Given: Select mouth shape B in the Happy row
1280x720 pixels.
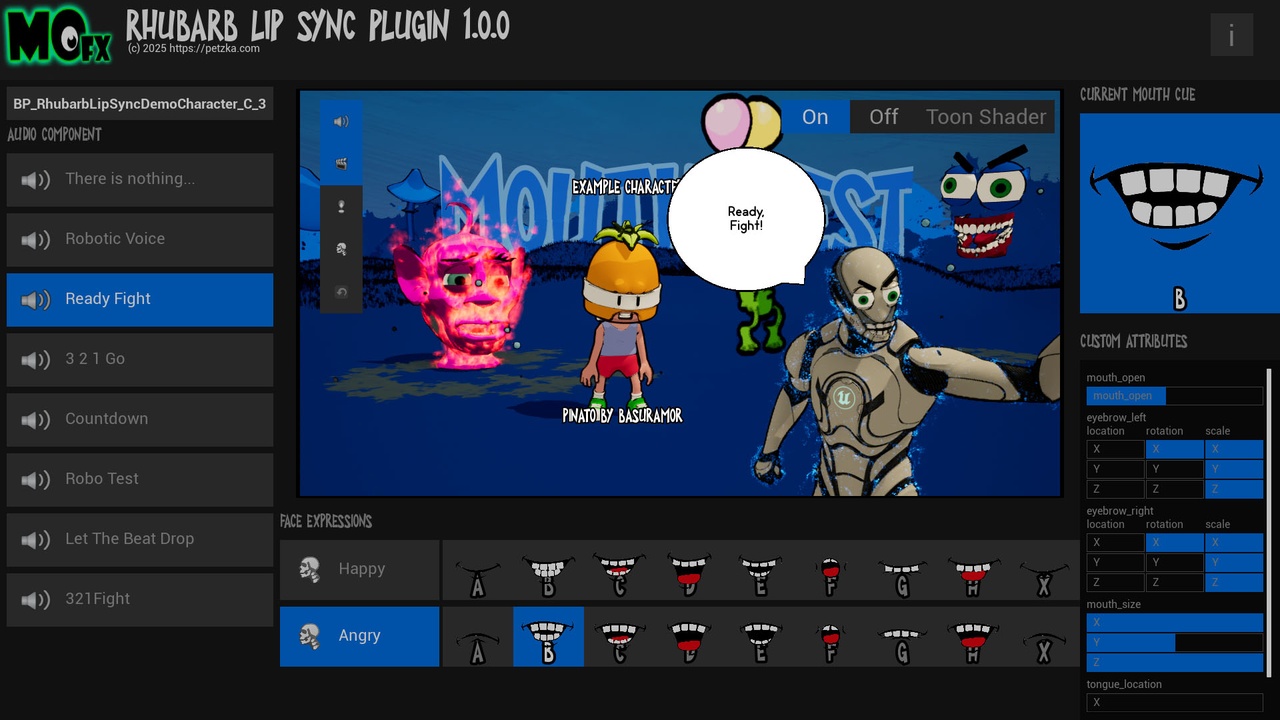Looking at the screenshot, I should [548, 570].
